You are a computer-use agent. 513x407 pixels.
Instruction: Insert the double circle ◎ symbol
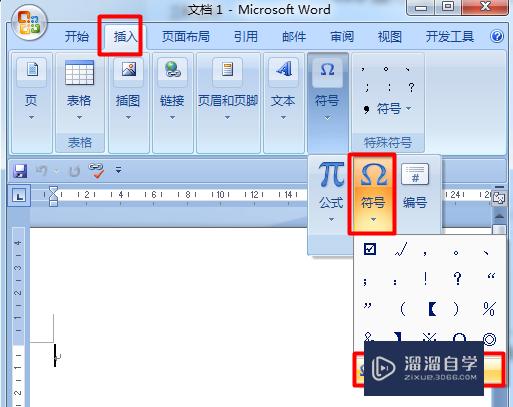tap(489, 339)
